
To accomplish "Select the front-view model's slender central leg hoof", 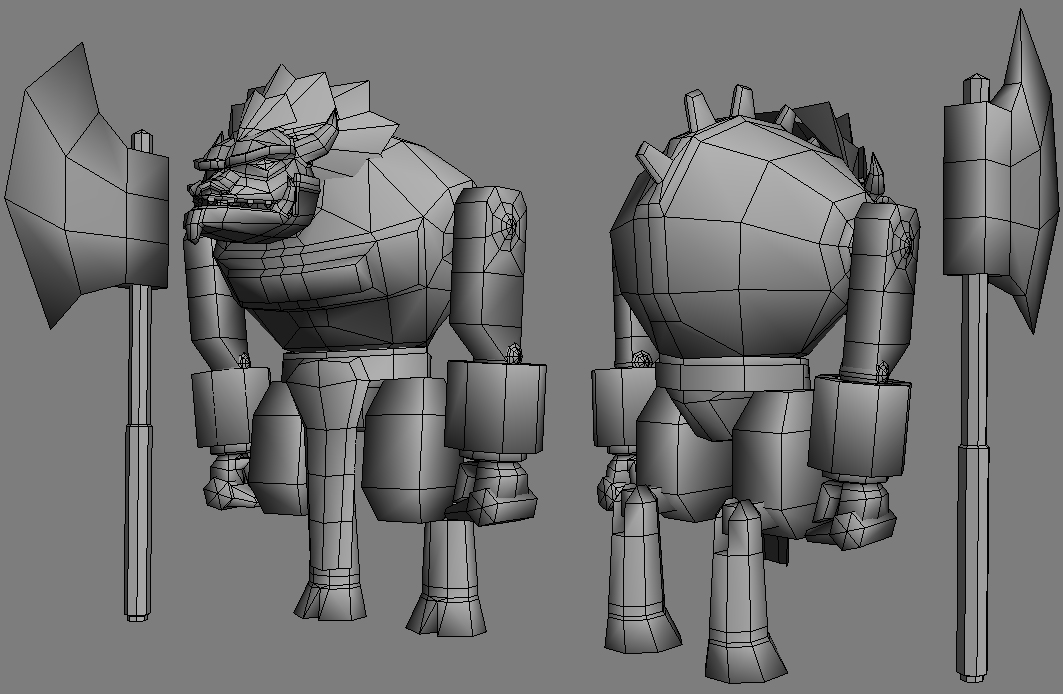I will (x=330, y=600).
